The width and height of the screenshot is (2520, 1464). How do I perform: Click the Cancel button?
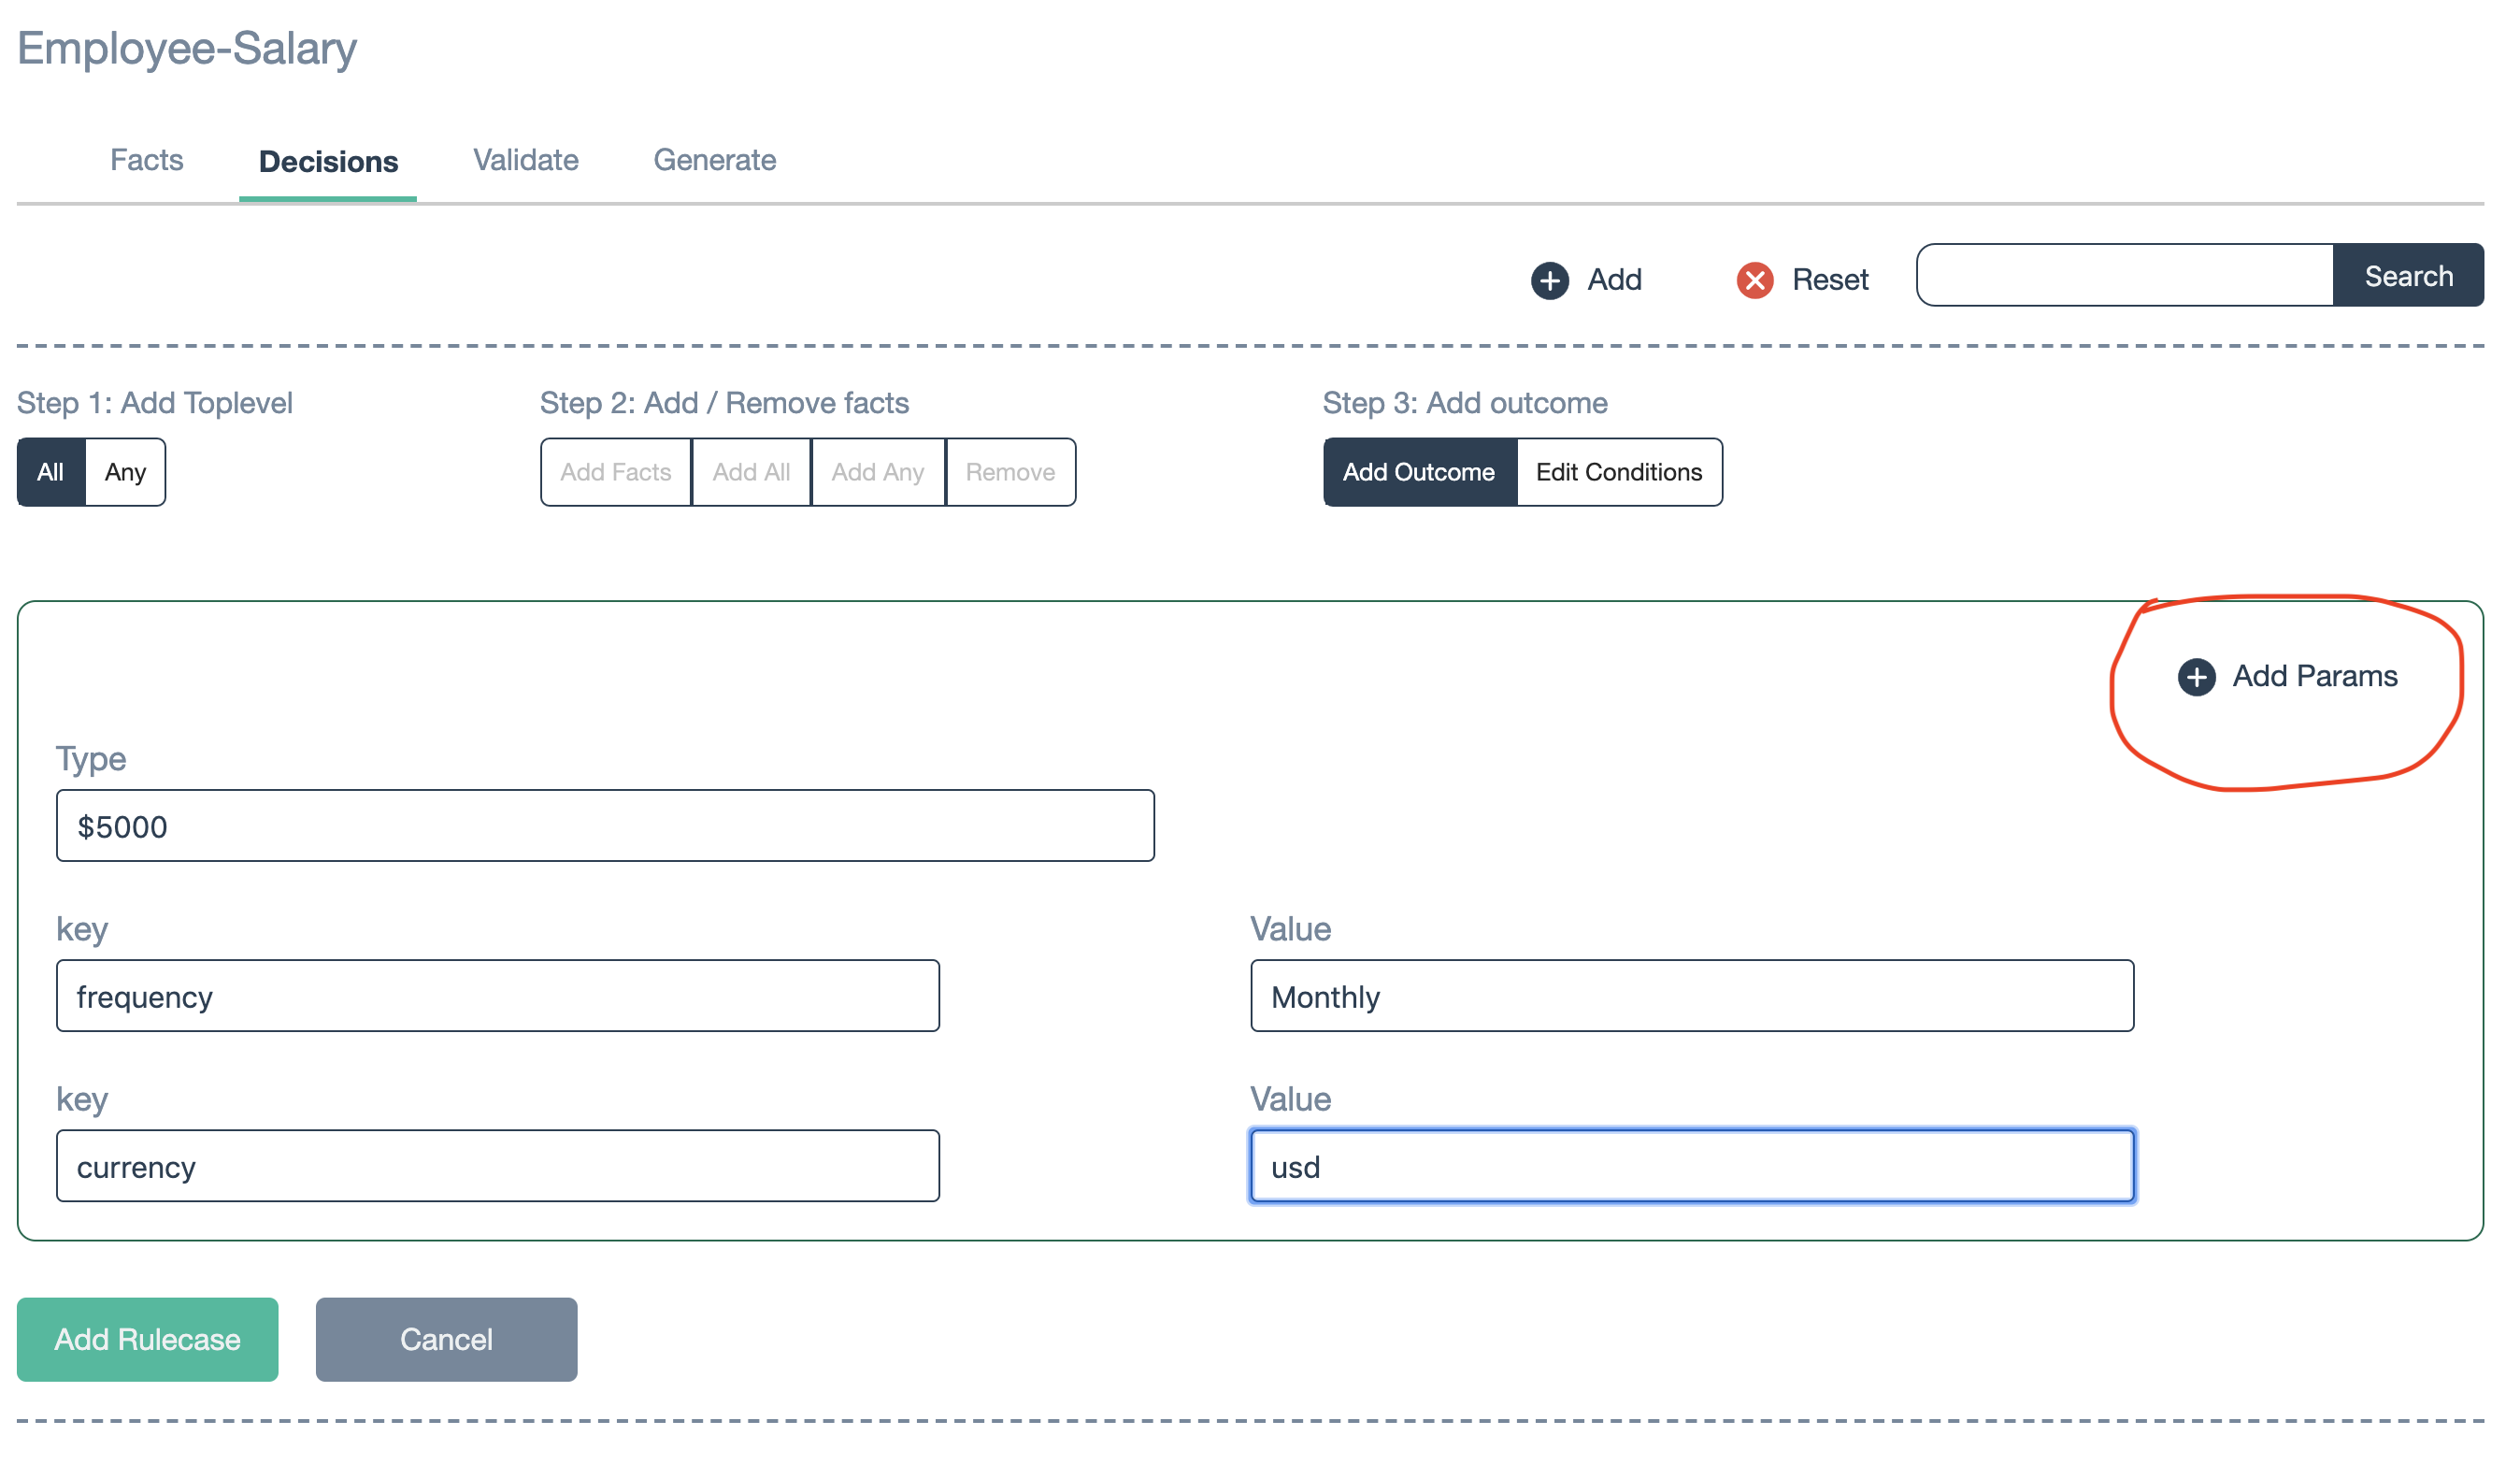pos(446,1339)
